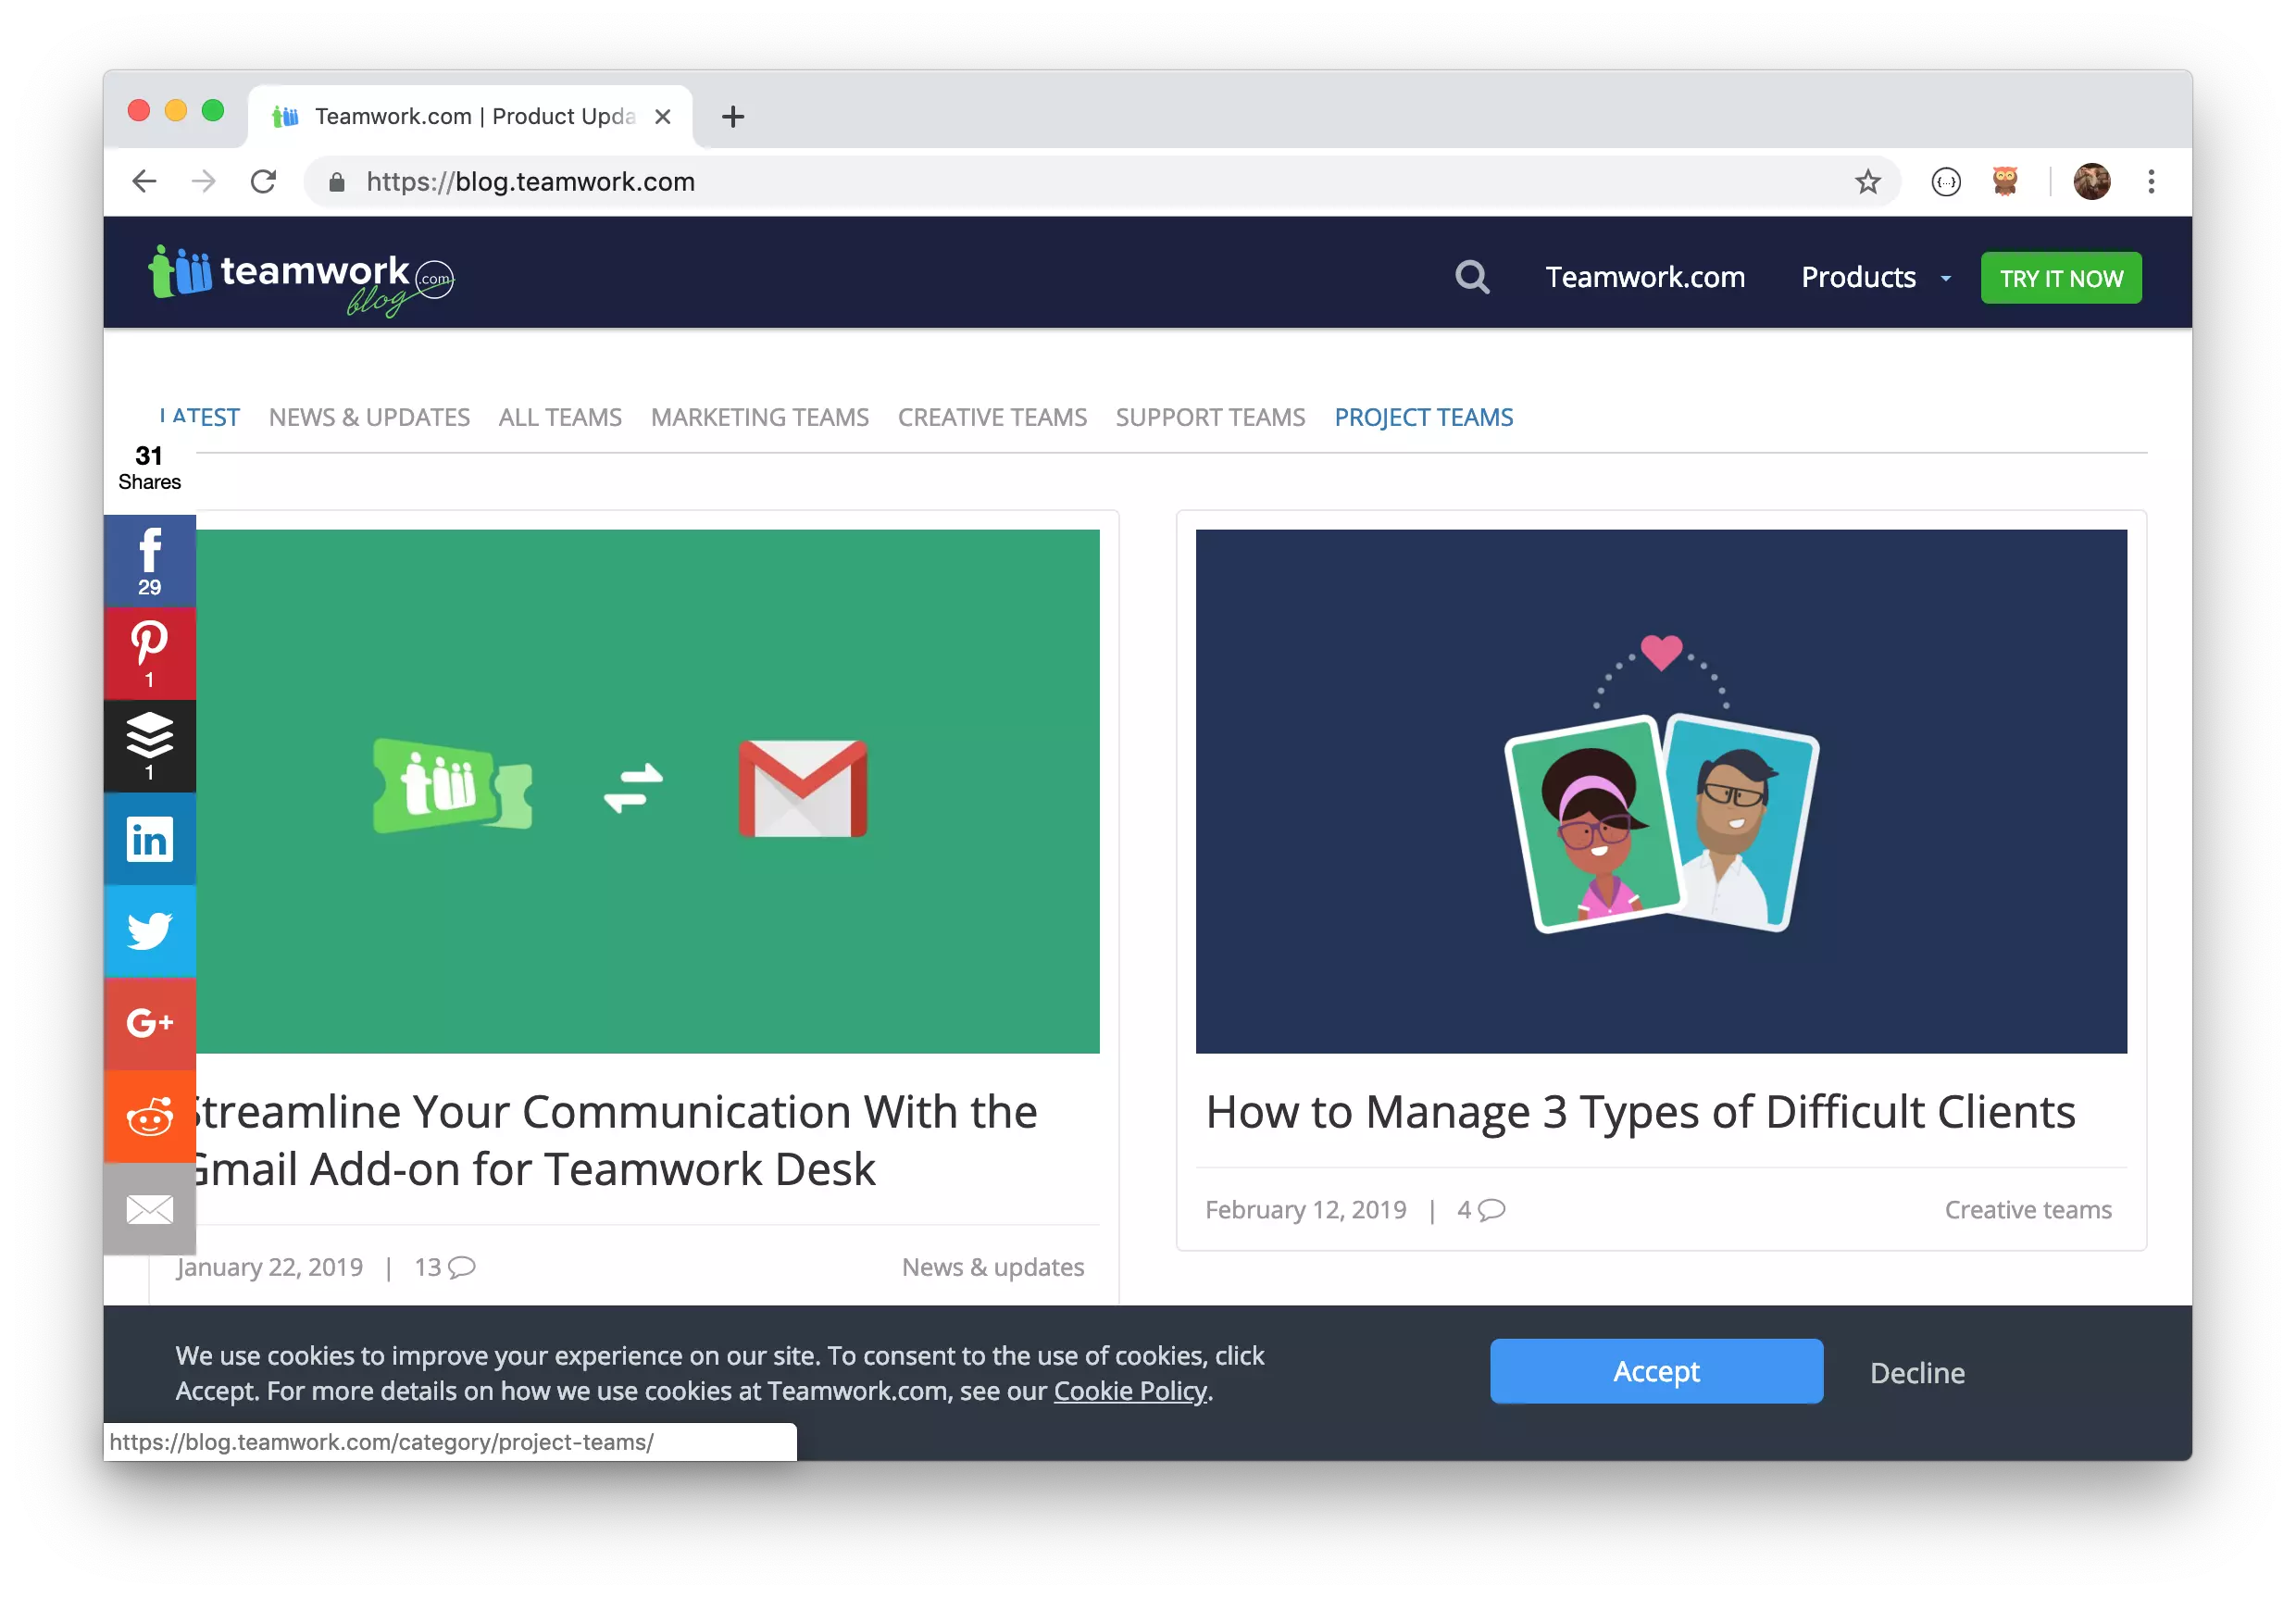Open comments bubble on Gmail Add-on post
This screenshot has height=1598, width=2296.
(461, 1267)
